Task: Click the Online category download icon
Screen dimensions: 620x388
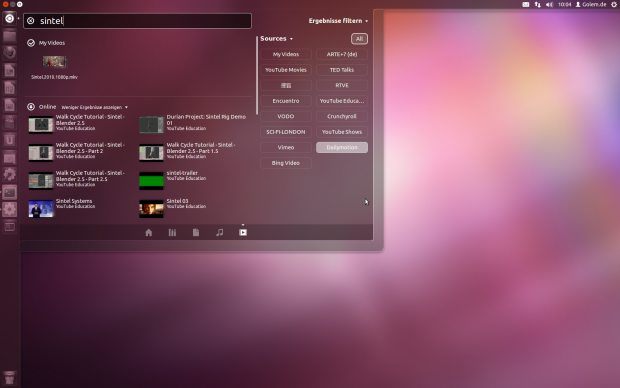Action: 31,107
